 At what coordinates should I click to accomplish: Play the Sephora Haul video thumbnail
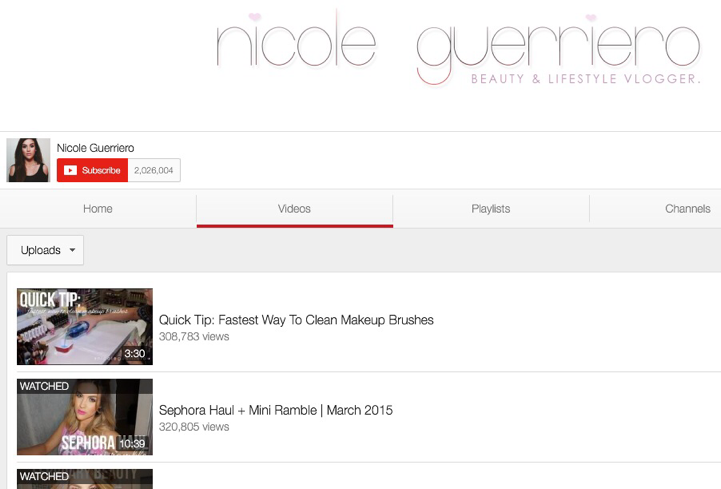pos(85,417)
